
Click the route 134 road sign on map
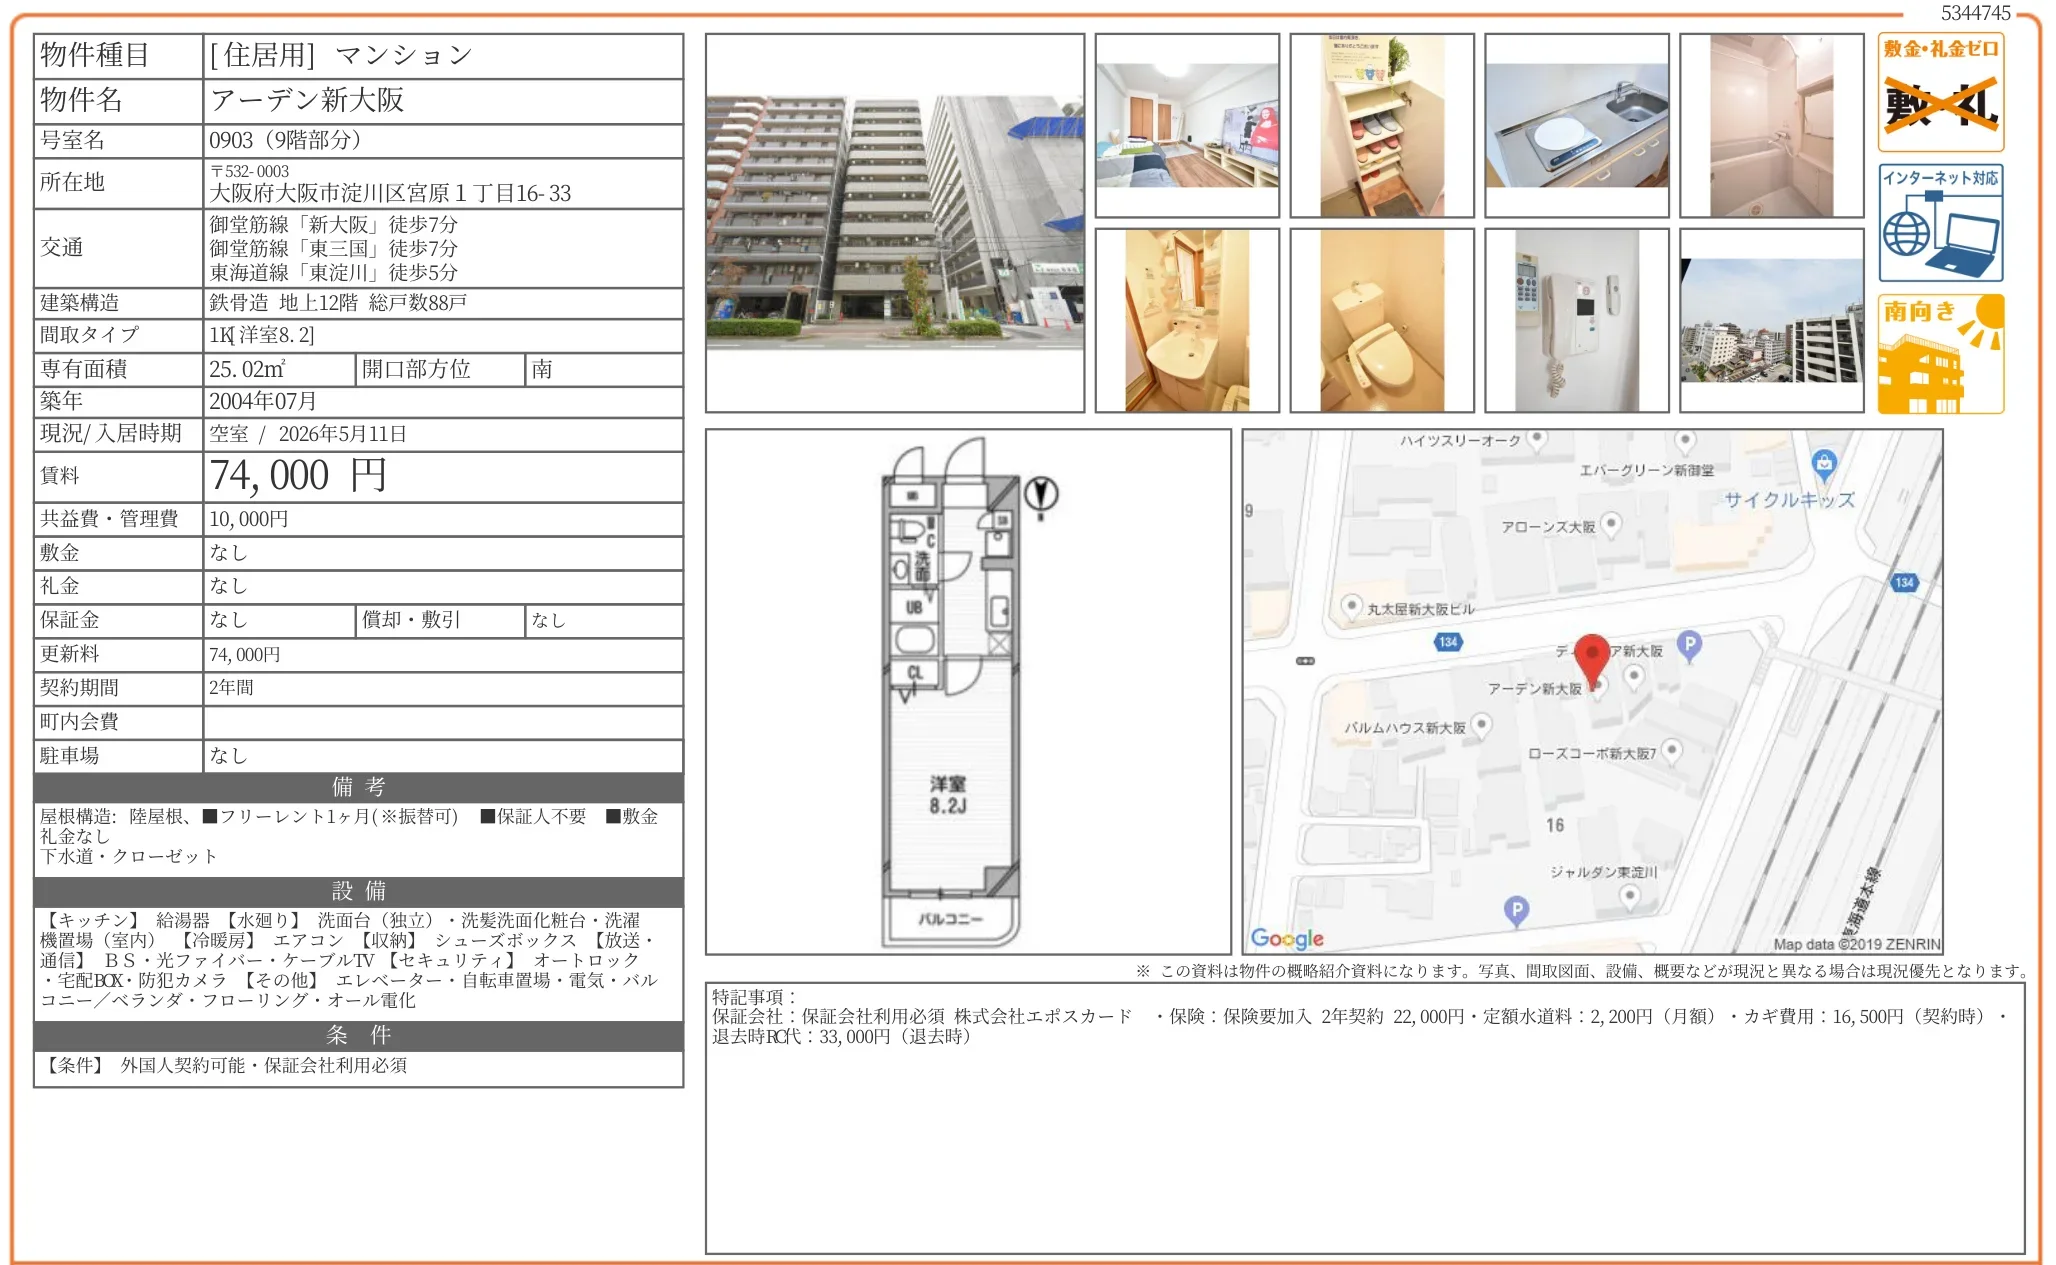[1448, 642]
